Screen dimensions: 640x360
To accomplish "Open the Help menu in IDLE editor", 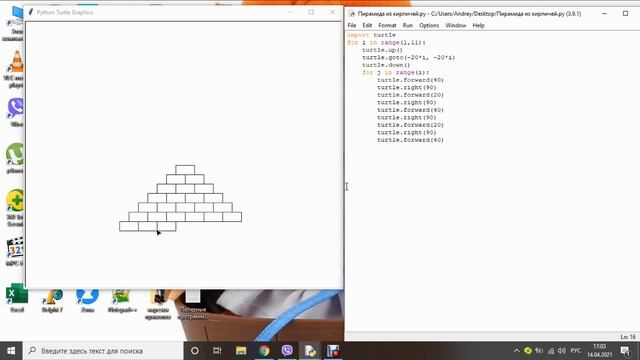I will pos(478,25).
